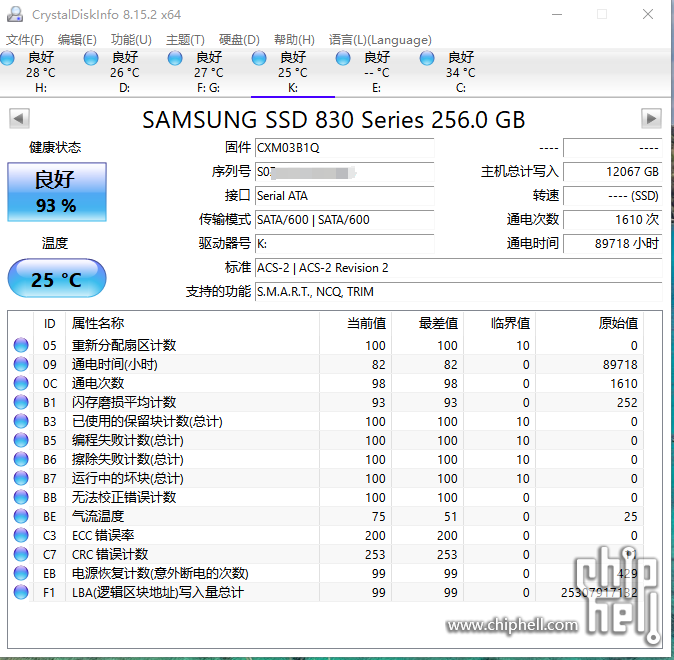Select the LBA写入量总计 attribute row
The height and width of the screenshot is (660, 674).
326,592
